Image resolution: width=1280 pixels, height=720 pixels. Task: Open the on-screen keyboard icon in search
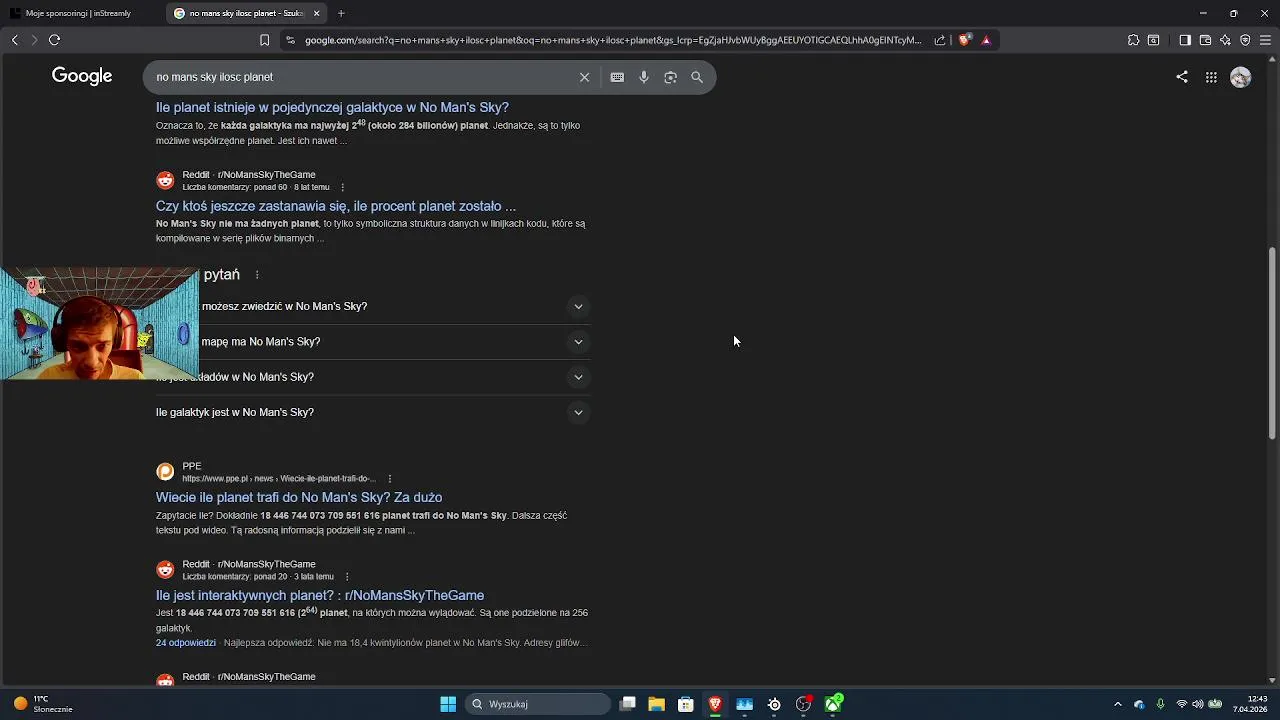(x=617, y=77)
